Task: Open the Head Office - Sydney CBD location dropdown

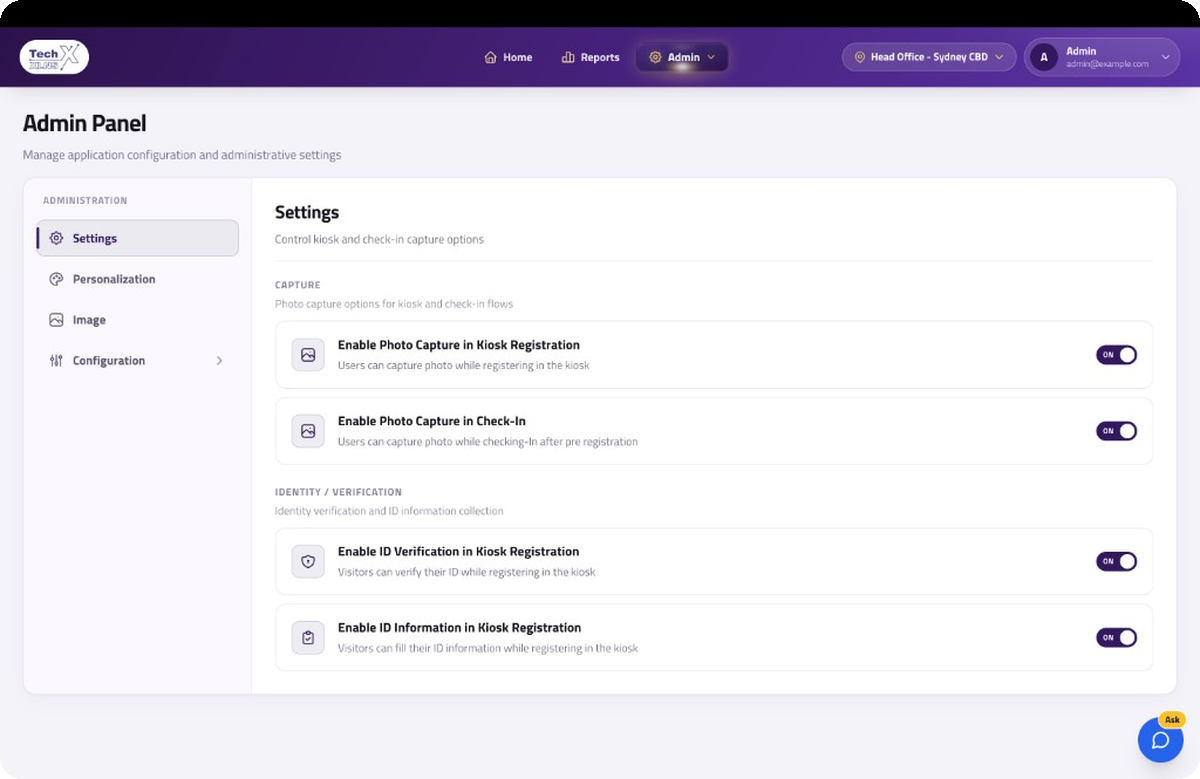Action: tap(929, 57)
